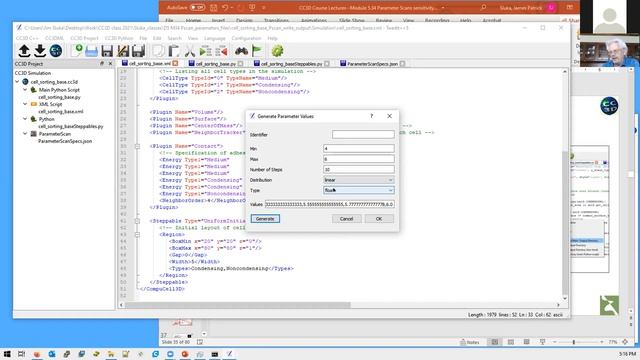Open the CC3D Python menu
The width and height of the screenshot is (640, 360).
pyautogui.click(x=119, y=38)
